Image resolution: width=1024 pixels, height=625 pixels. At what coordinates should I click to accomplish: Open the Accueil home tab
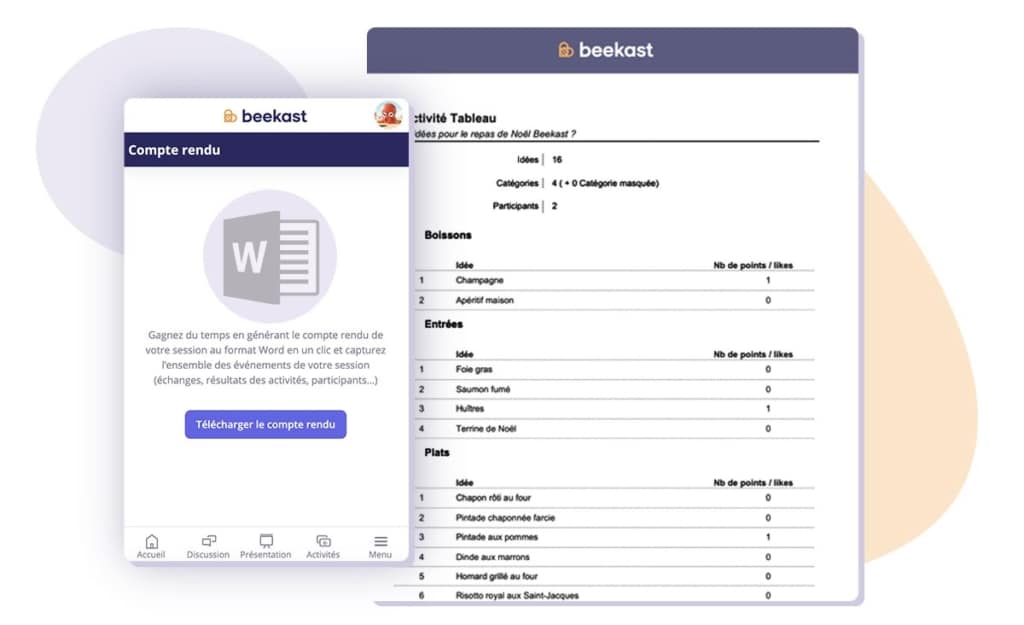point(151,546)
